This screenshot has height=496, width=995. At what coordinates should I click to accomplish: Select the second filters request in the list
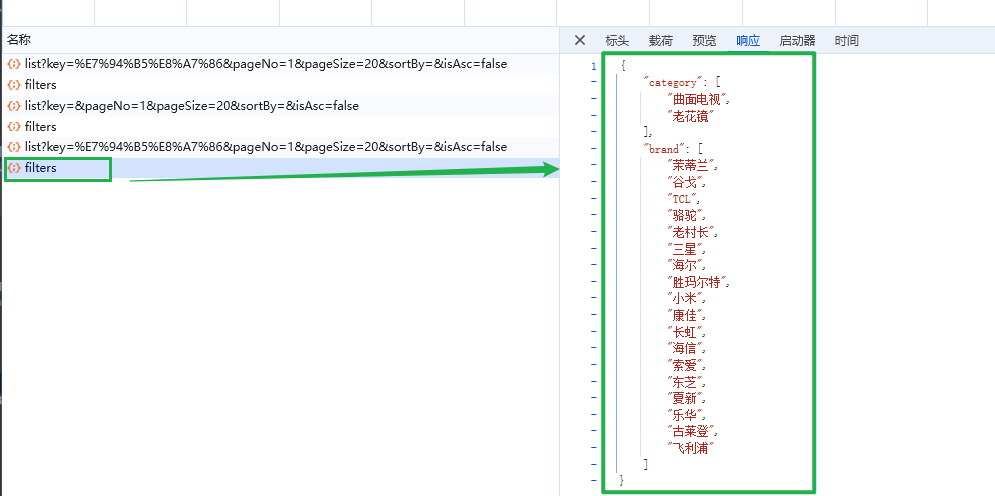[x=40, y=127]
